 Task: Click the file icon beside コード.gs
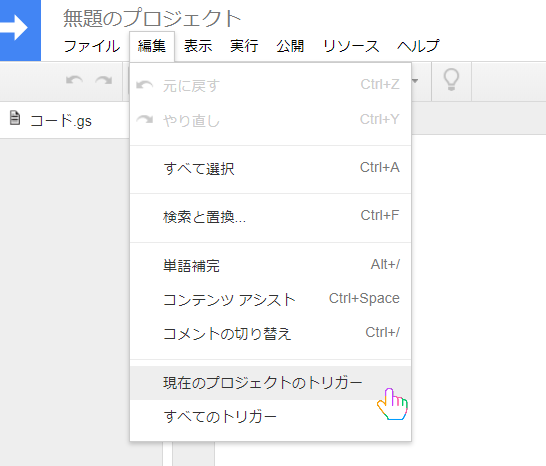point(15,118)
